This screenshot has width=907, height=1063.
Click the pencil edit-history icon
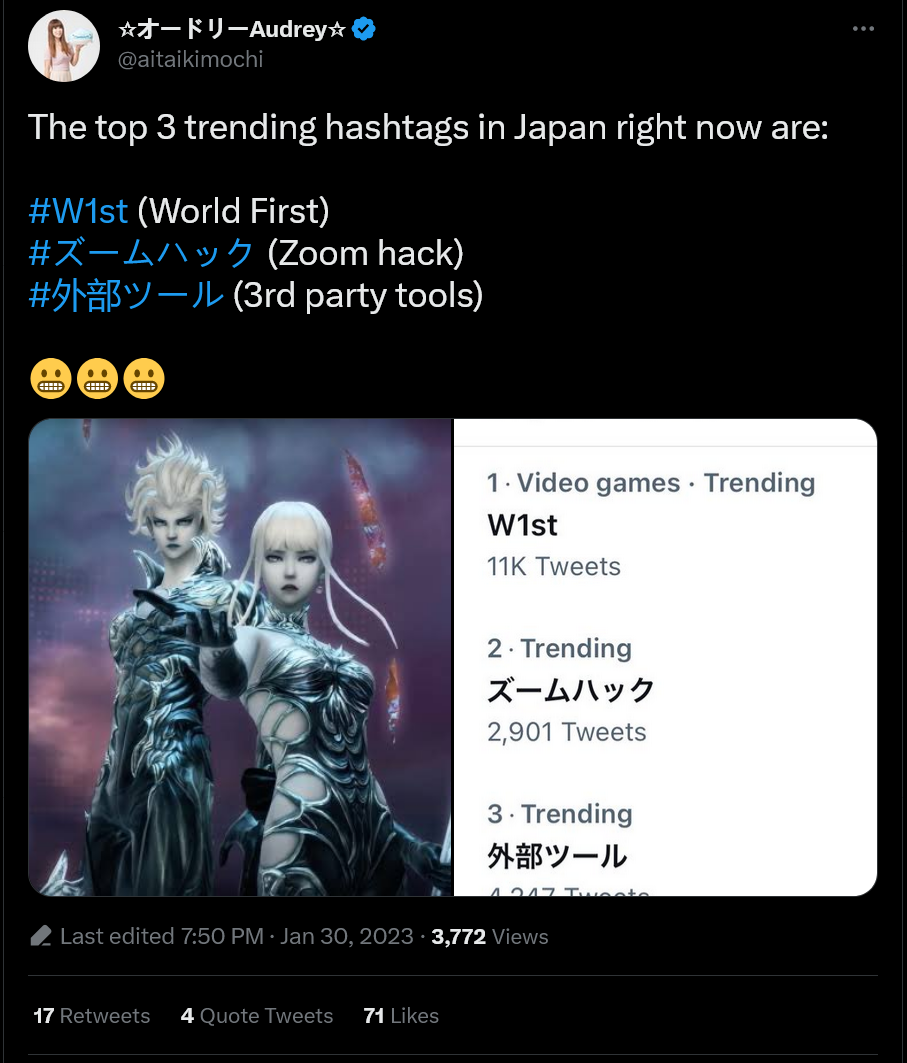pyautogui.click(x=41, y=936)
